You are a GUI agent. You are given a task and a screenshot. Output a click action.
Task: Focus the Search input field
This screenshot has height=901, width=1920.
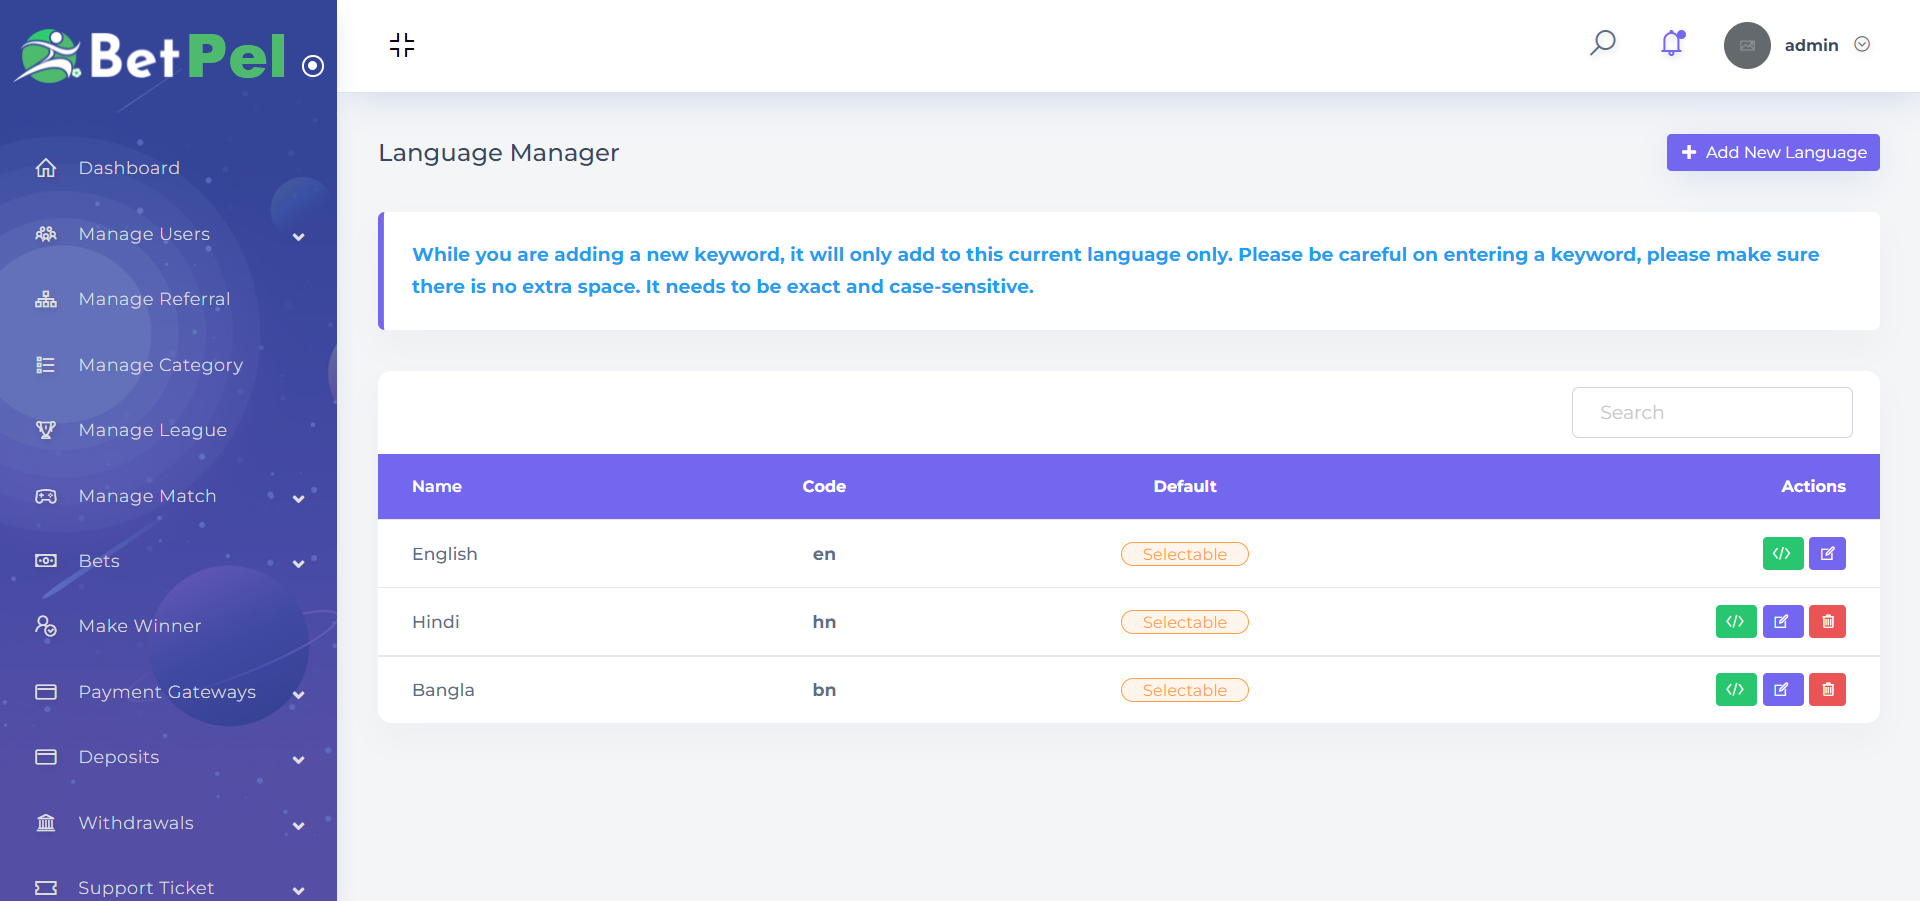pos(1712,412)
